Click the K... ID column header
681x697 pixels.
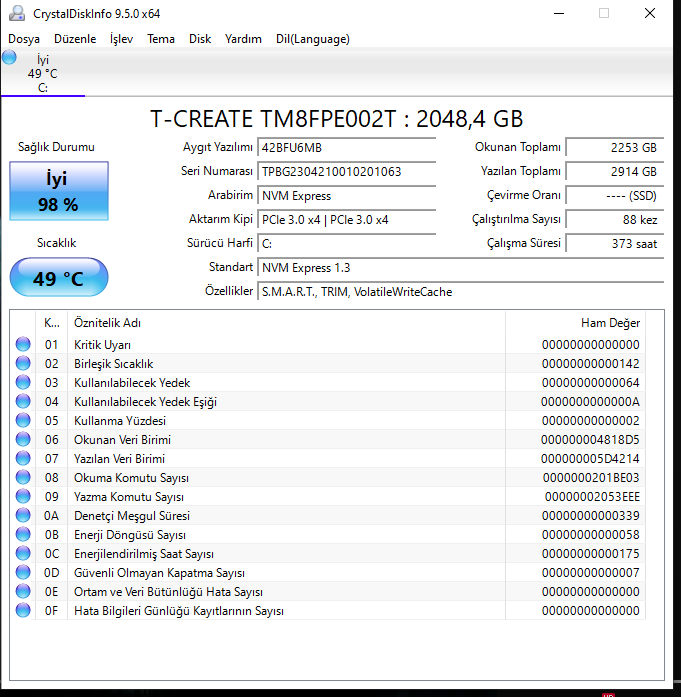coord(52,323)
